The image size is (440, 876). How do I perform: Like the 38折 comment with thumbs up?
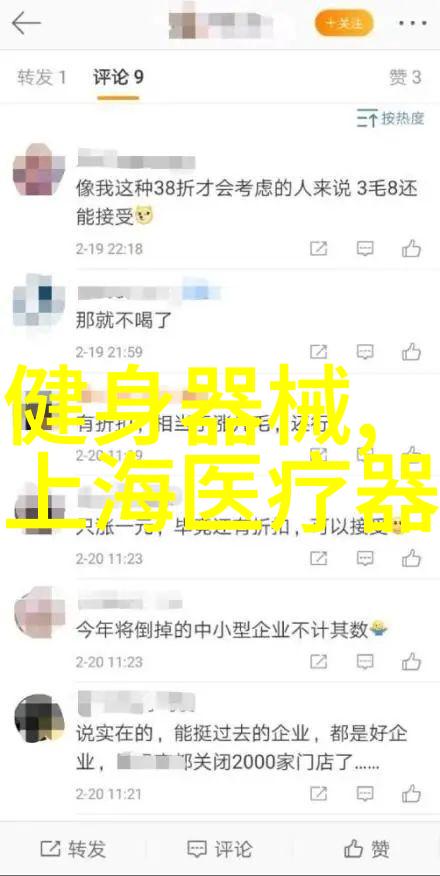click(x=411, y=249)
